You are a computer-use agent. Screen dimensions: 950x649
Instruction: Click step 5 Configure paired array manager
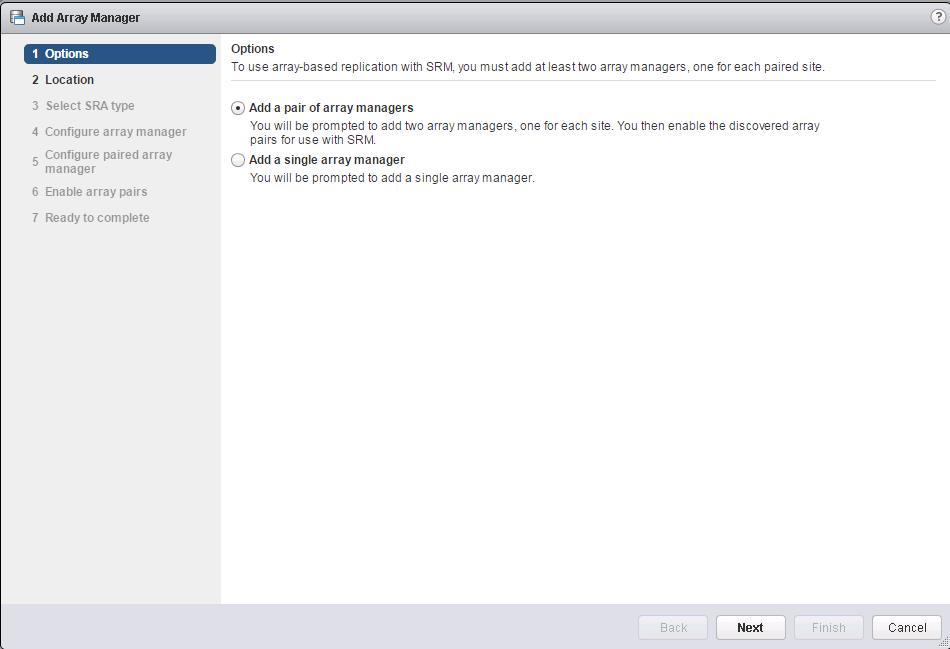coord(102,162)
